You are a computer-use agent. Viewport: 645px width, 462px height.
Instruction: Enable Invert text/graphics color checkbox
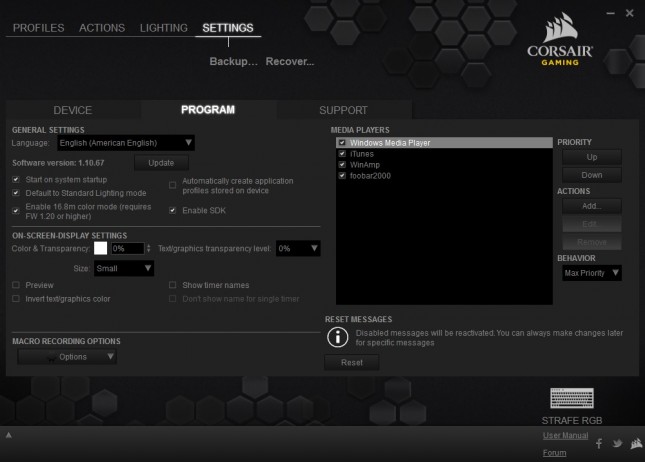click(16, 298)
